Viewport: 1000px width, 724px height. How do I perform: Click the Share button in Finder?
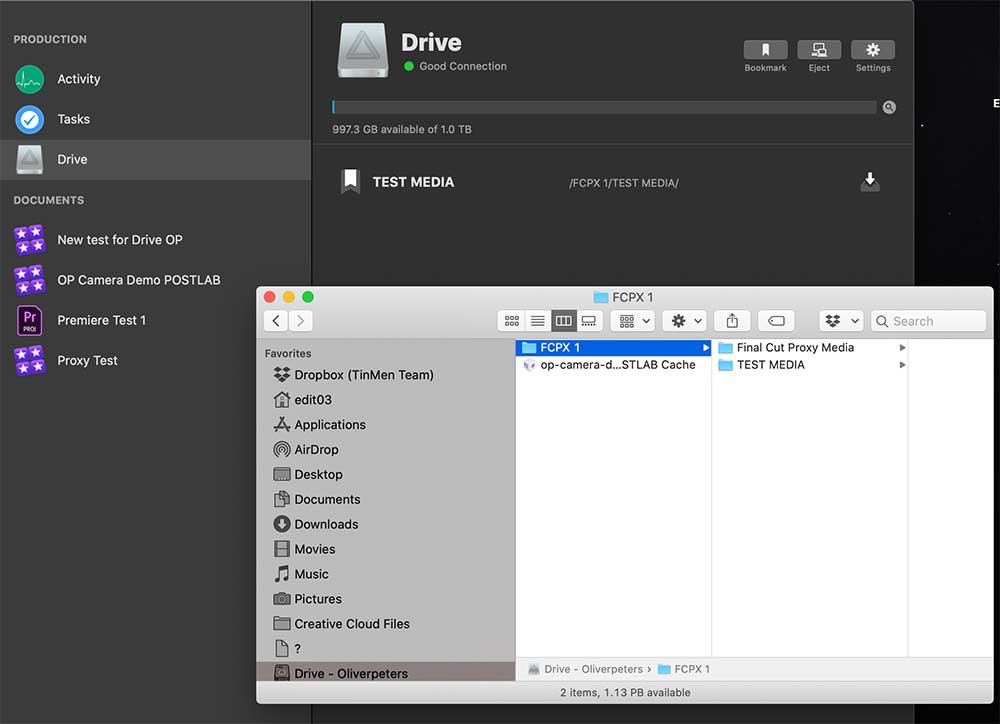(732, 321)
